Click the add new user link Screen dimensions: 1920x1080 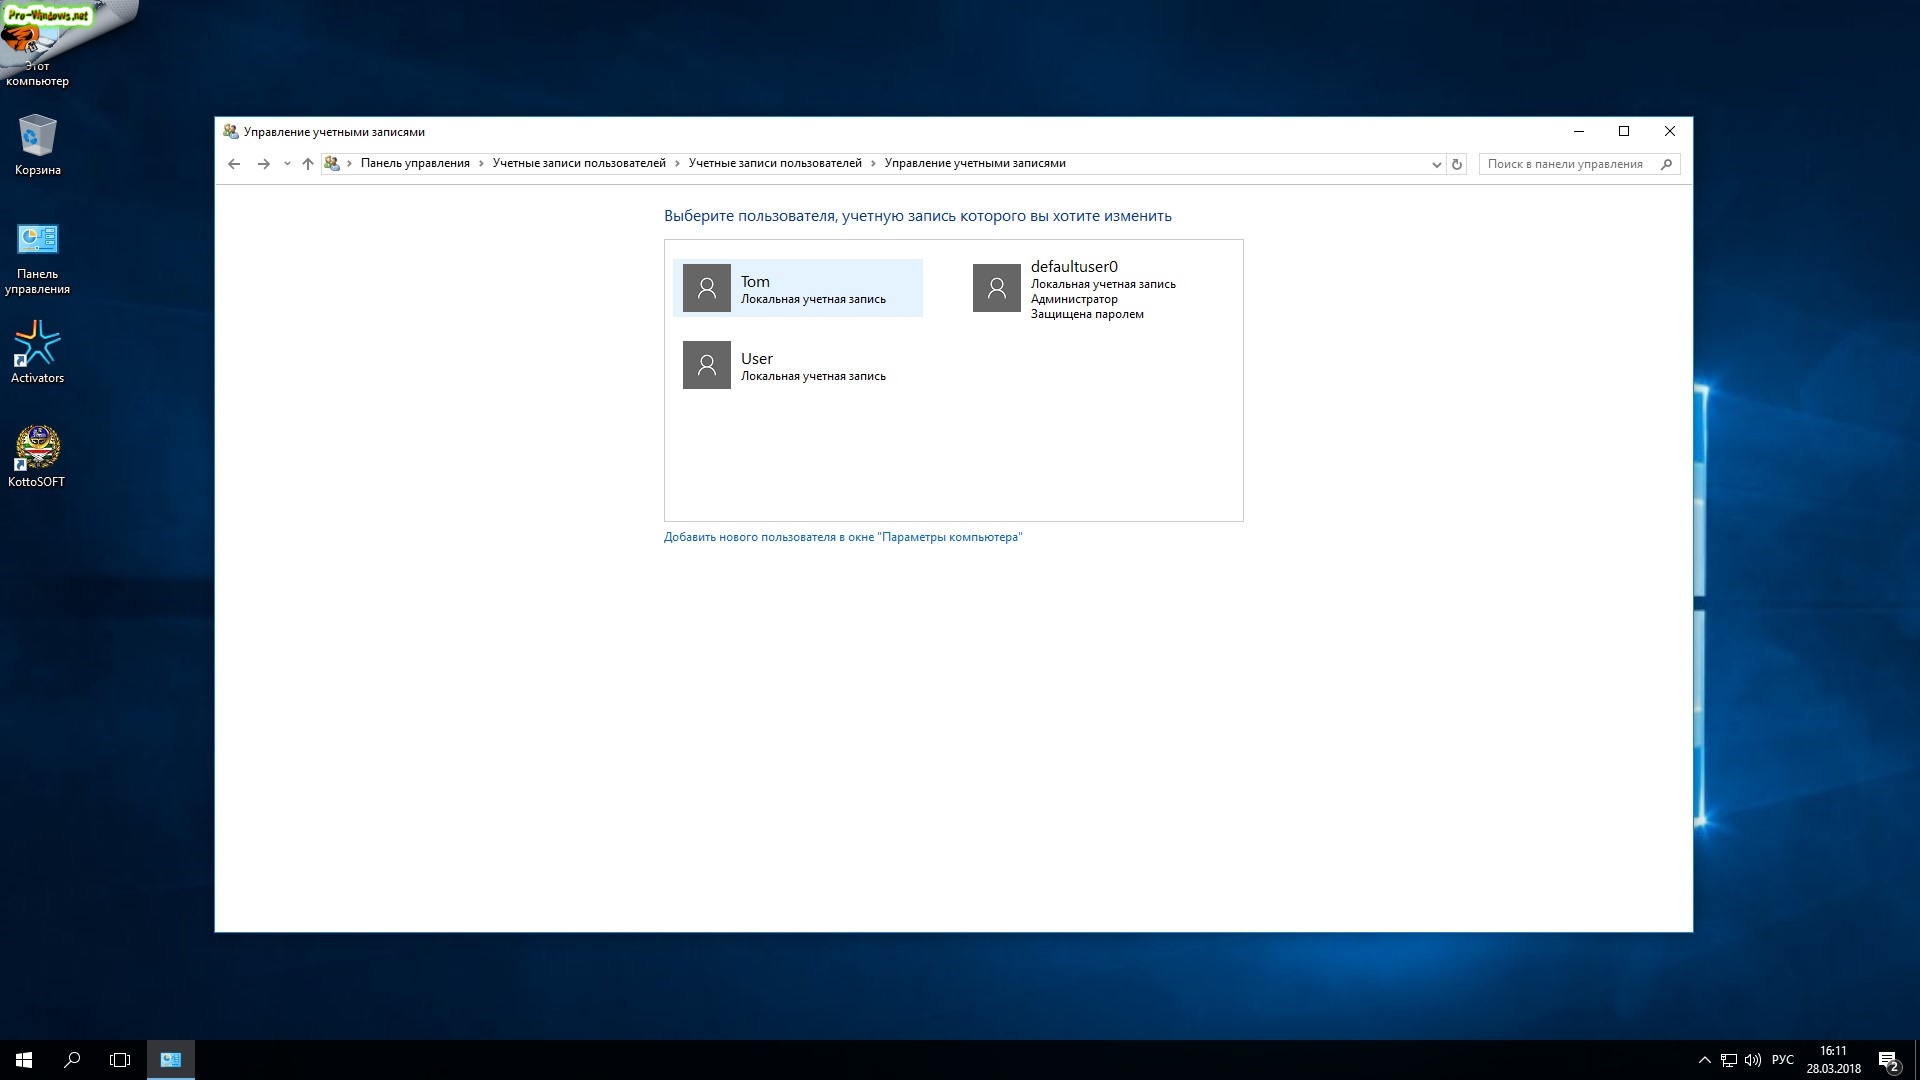coord(842,537)
